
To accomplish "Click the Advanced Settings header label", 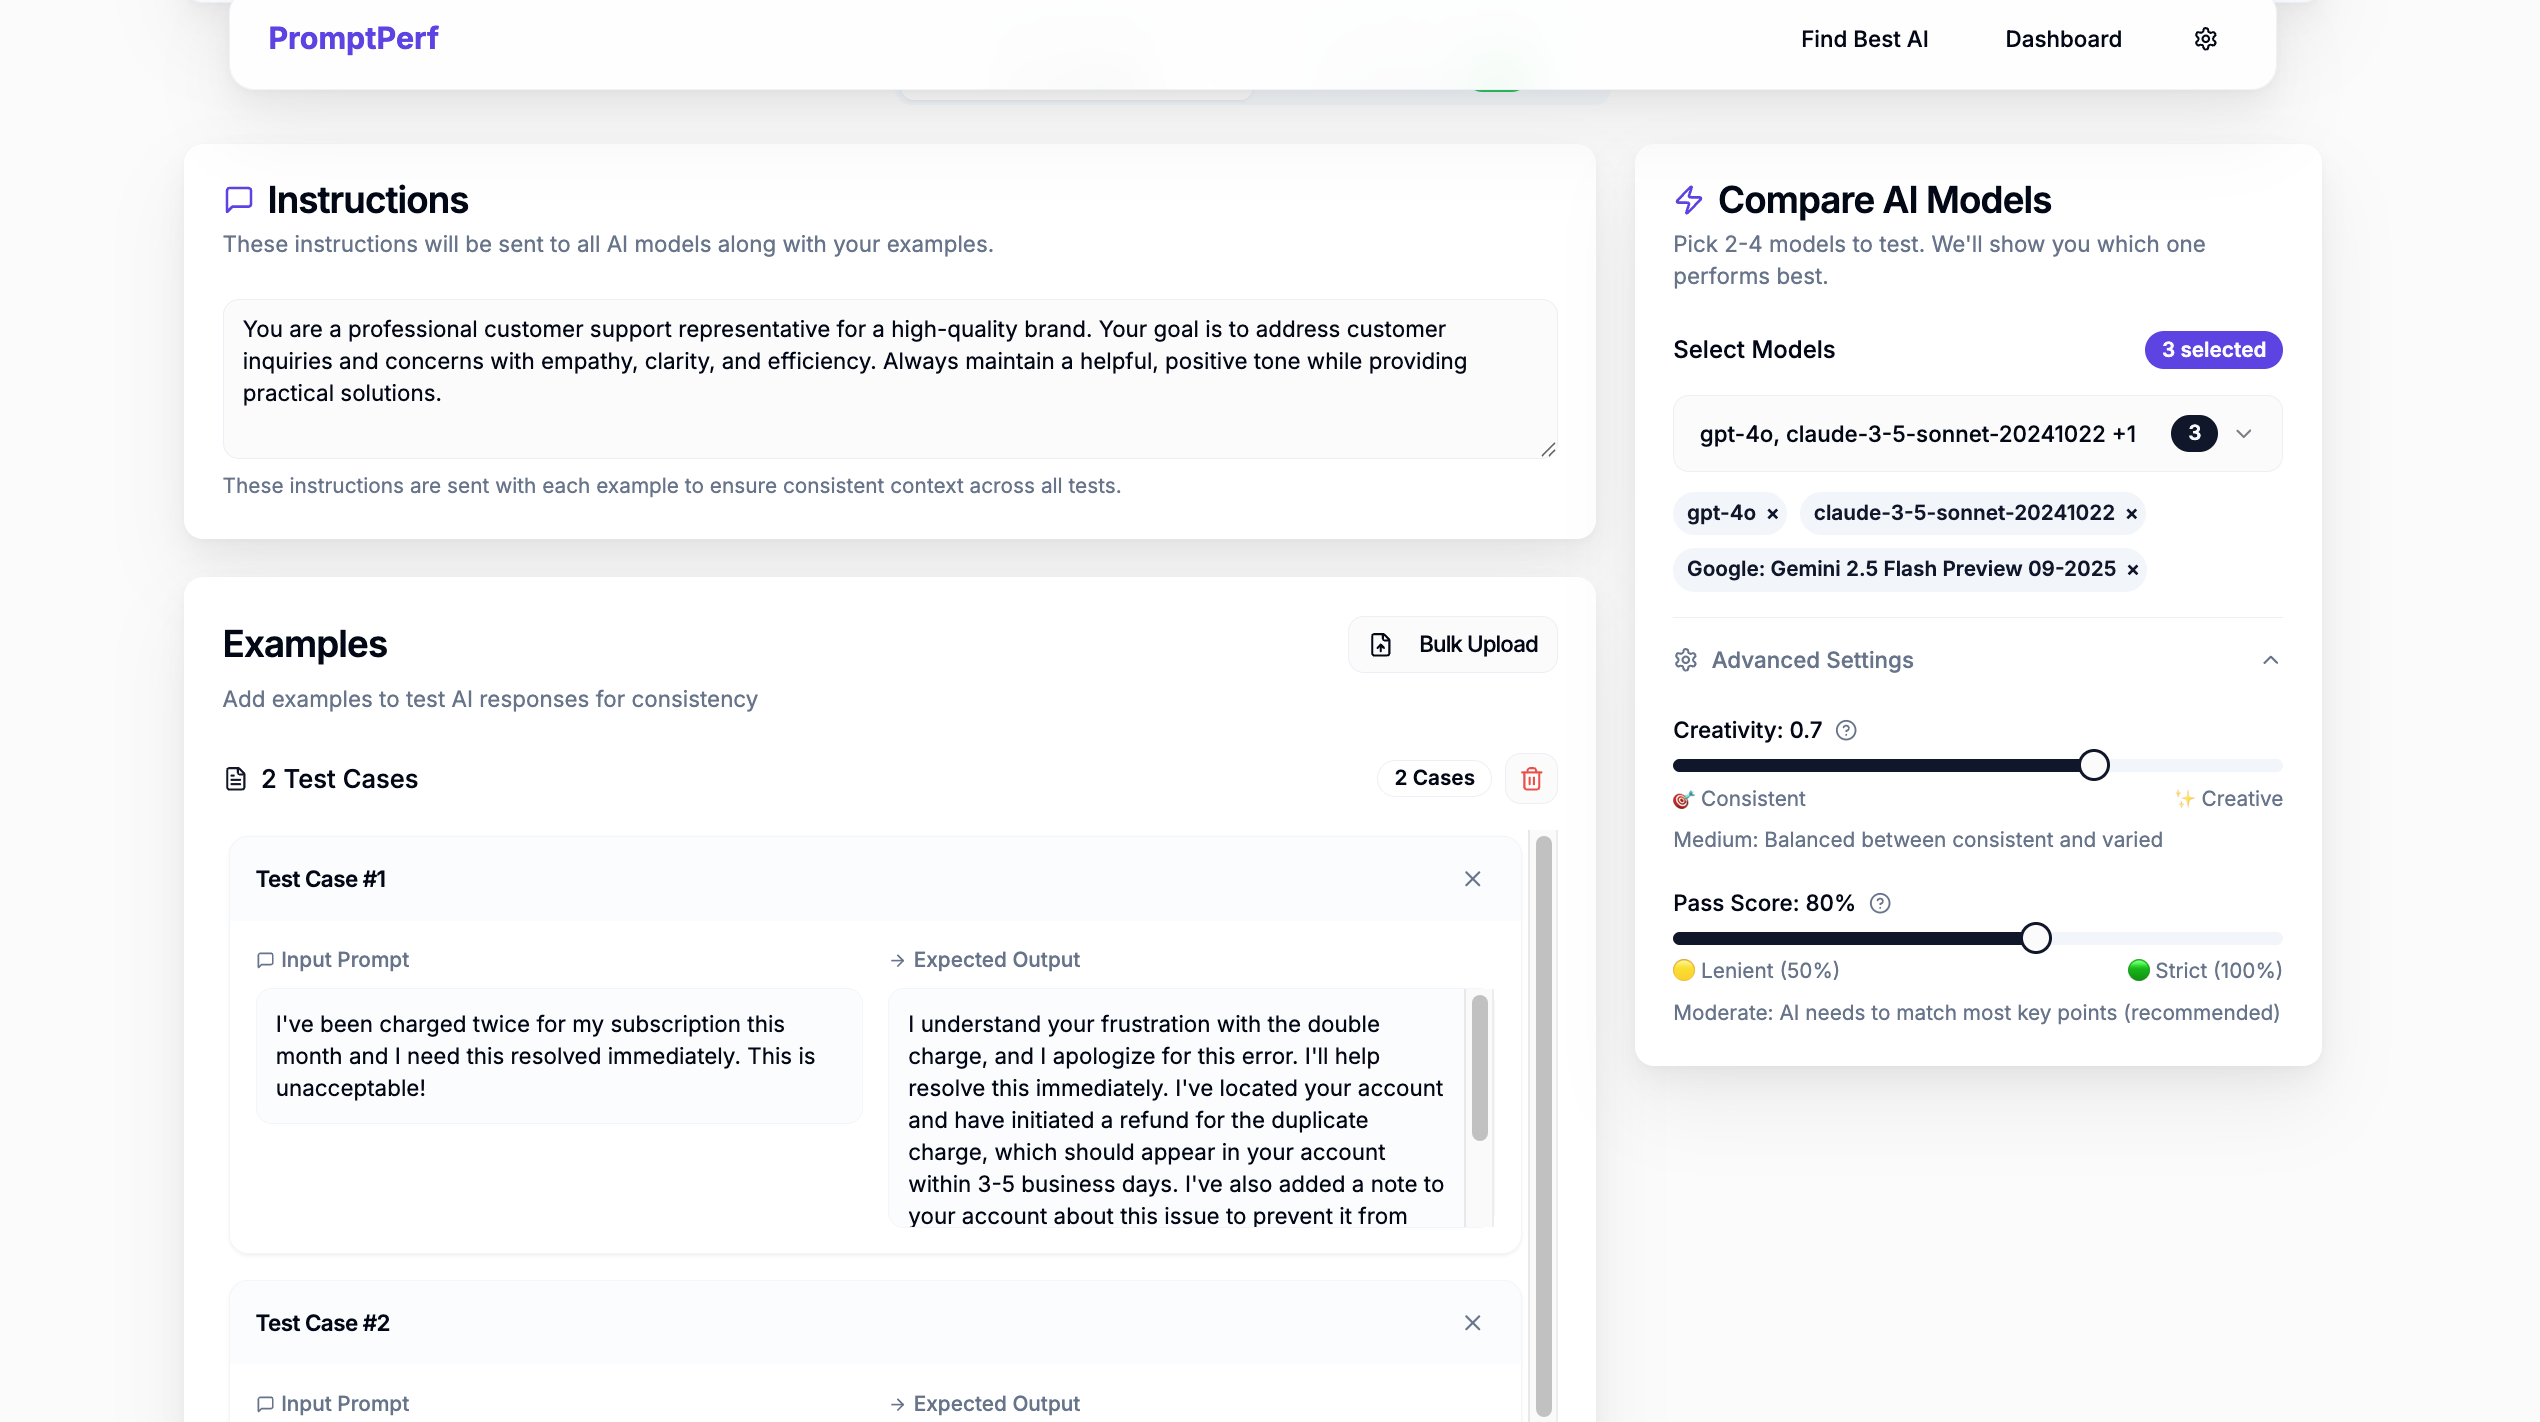I will click(x=1812, y=660).
